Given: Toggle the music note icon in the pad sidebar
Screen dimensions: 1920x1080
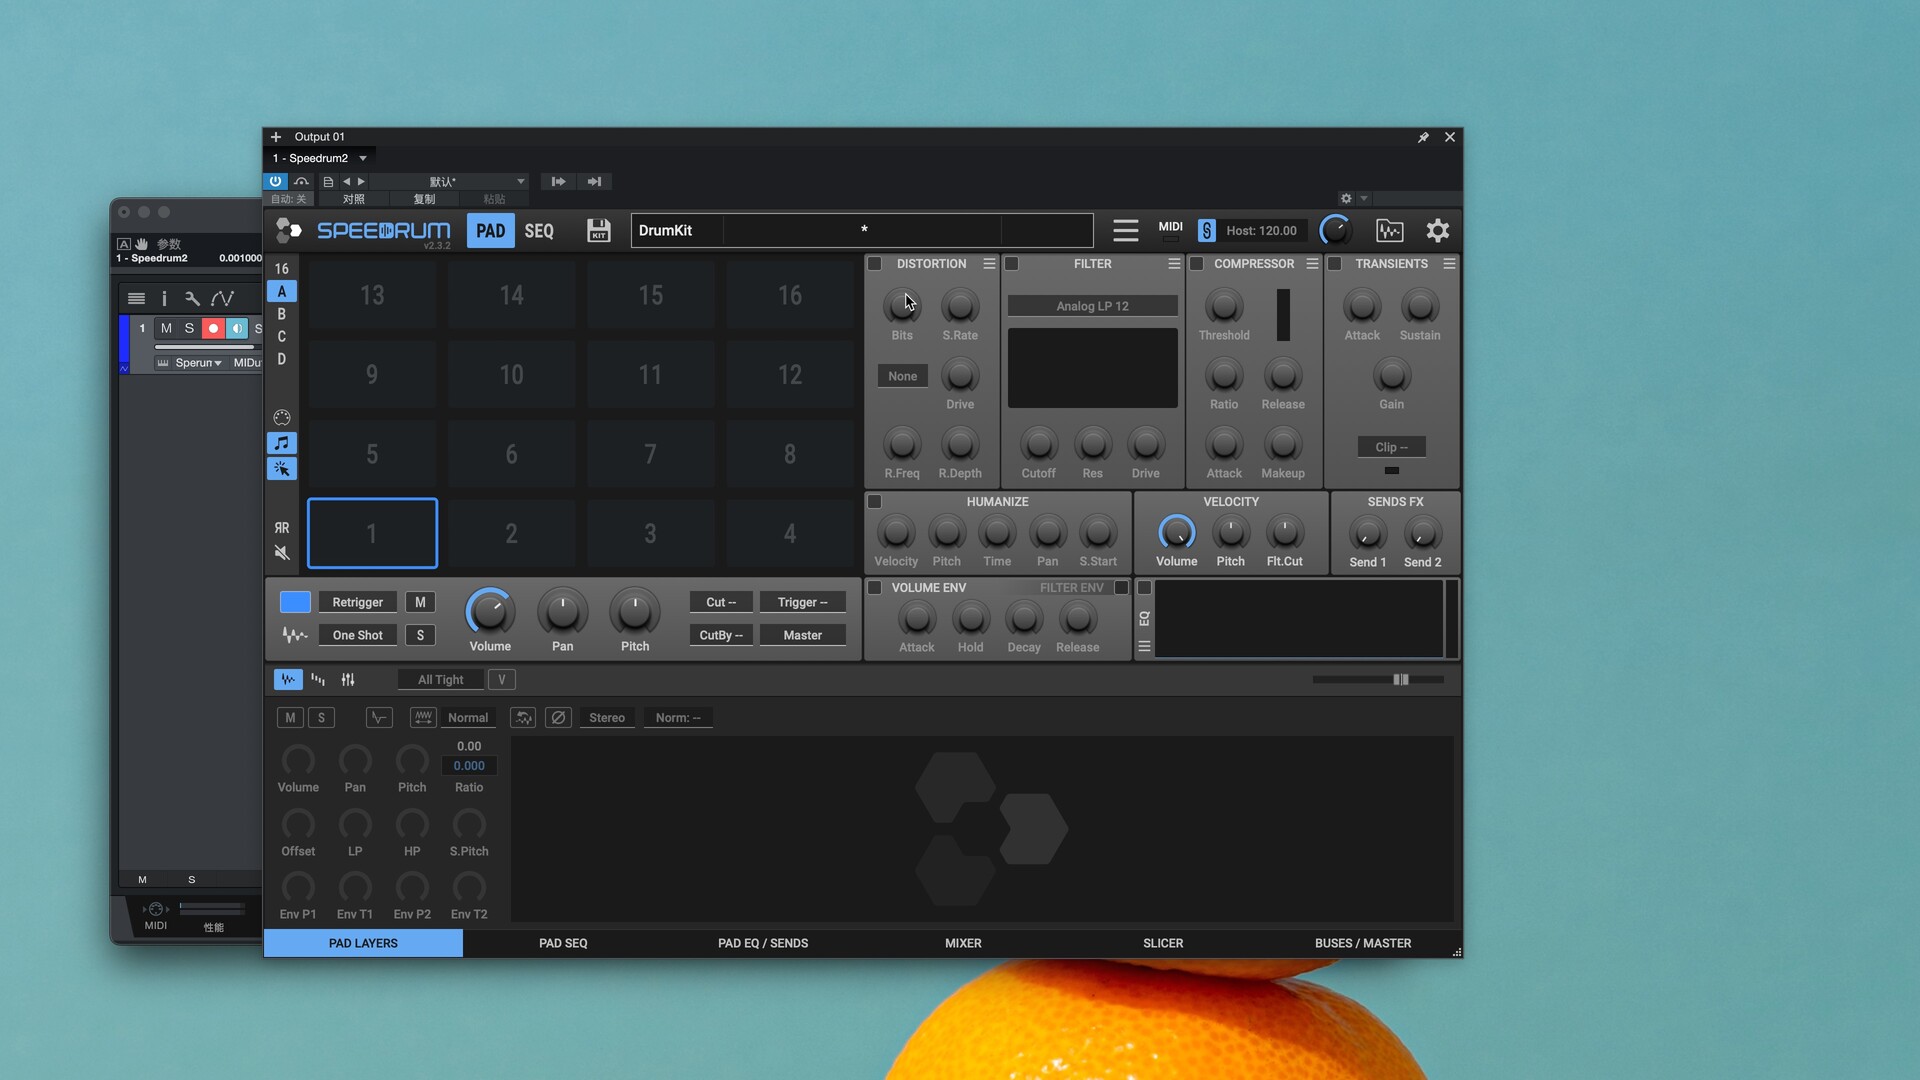Looking at the screenshot, I should click(x=282, y=443).
